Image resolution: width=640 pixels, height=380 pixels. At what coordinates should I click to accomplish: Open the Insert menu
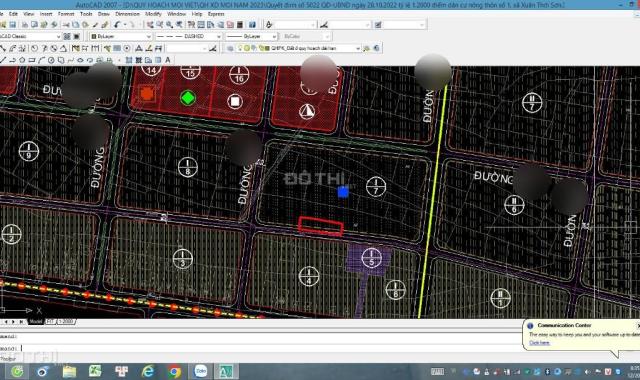pyautogui.click(x=46, y=14)
